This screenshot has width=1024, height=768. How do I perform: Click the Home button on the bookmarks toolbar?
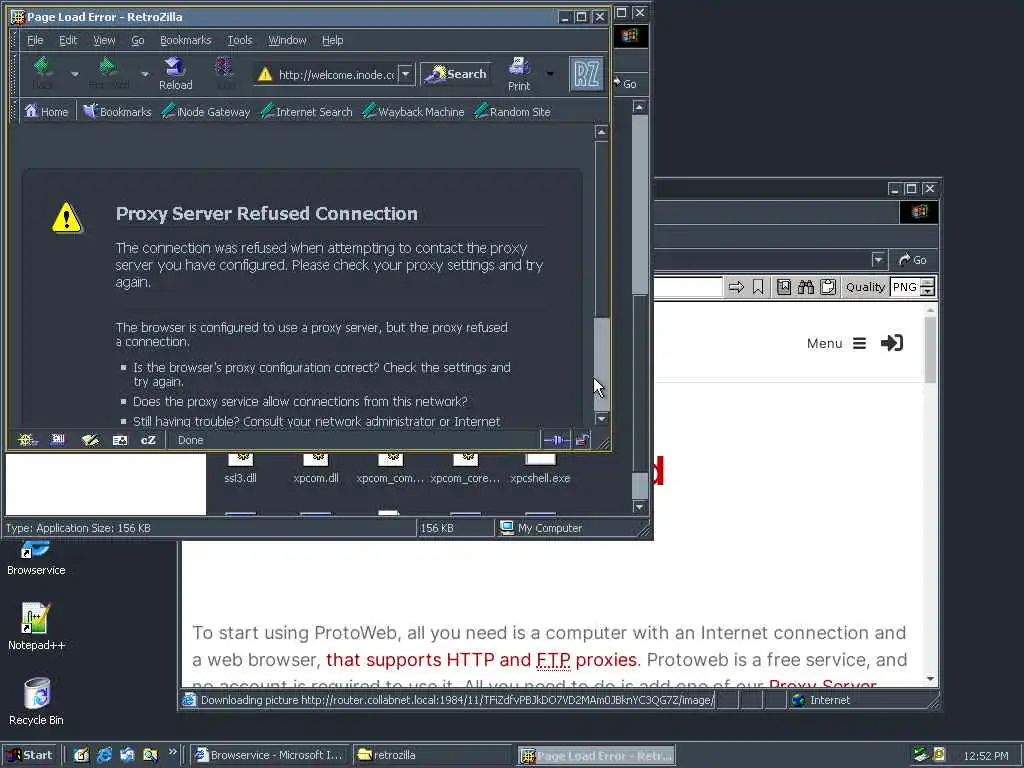[x=46, y=112]
